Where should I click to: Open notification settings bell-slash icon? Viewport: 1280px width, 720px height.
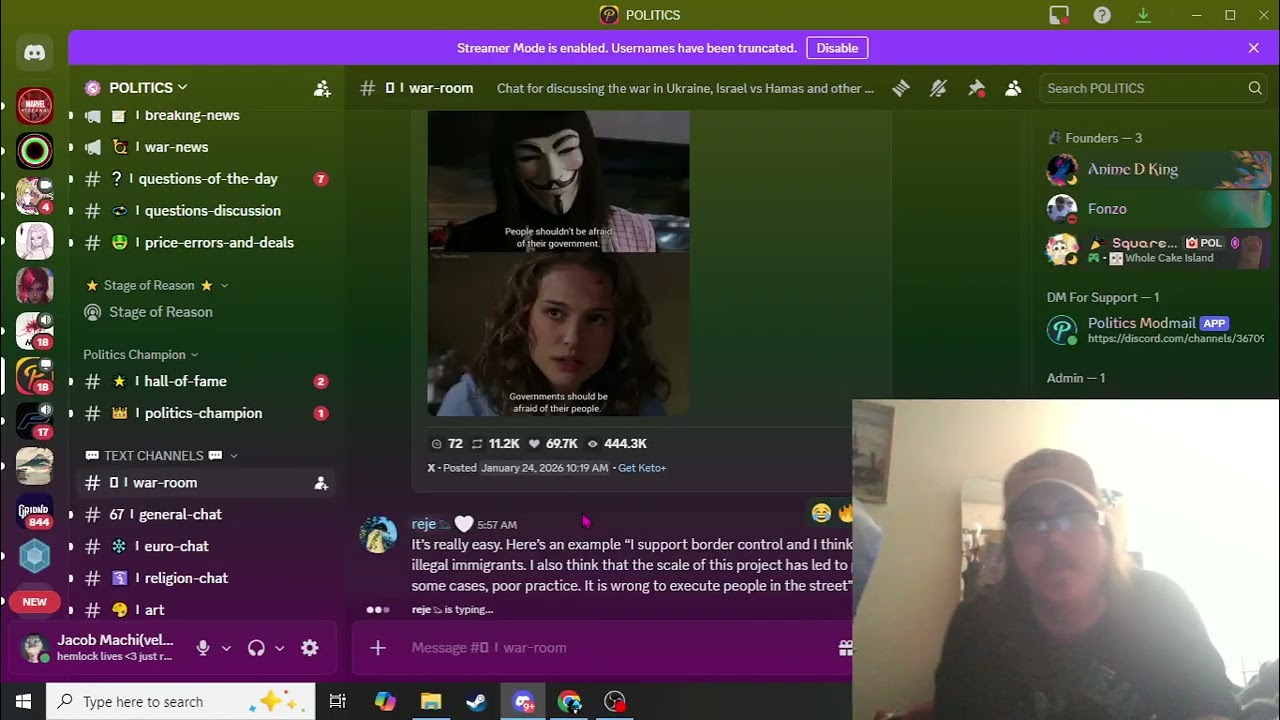(938, 88)
